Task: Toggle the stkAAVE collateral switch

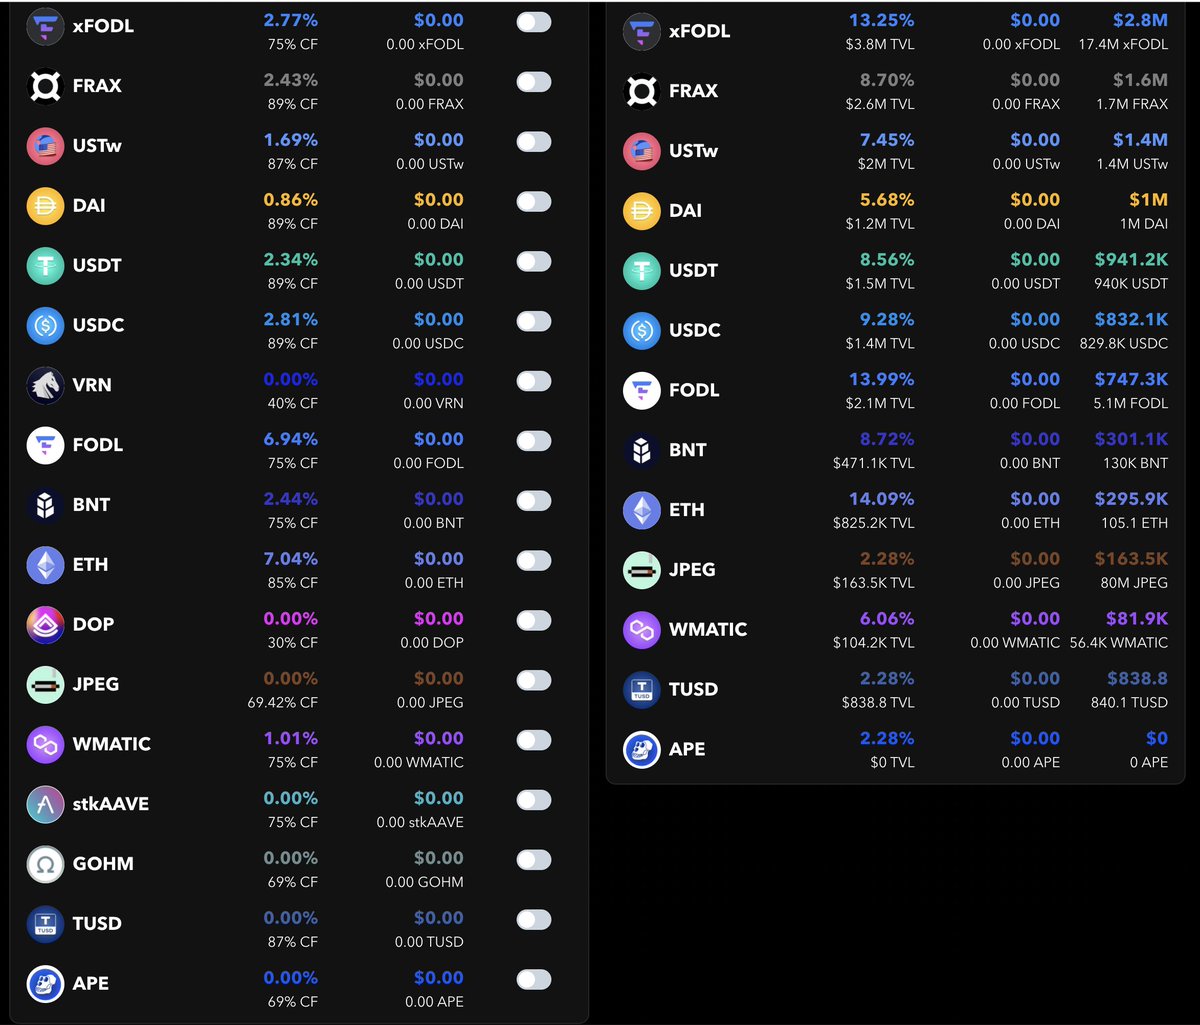Action: pyautogui.click(x=534, y=800)
